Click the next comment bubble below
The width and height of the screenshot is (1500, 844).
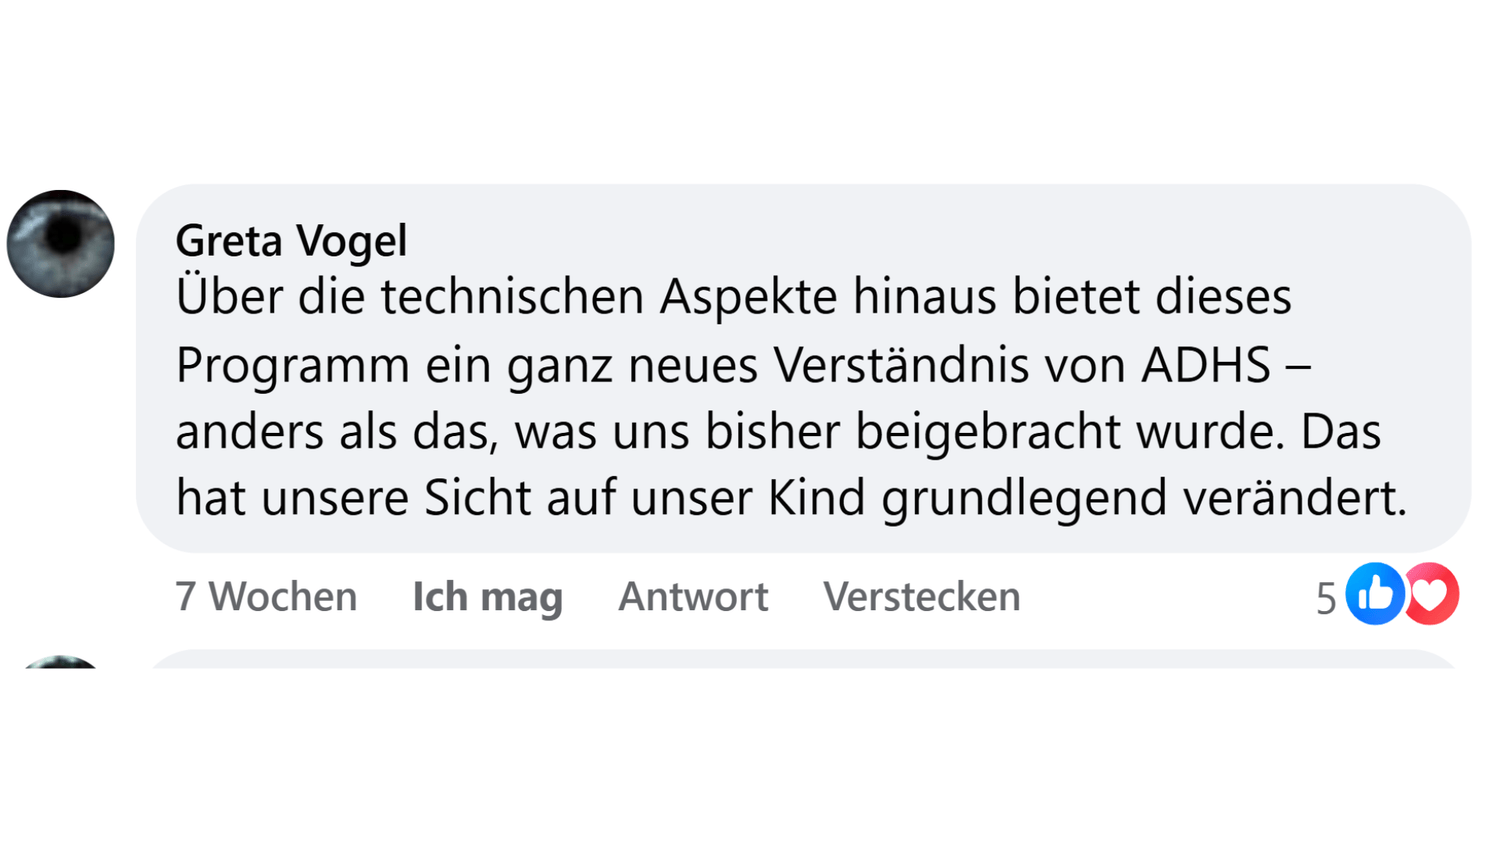coord(800,660)
